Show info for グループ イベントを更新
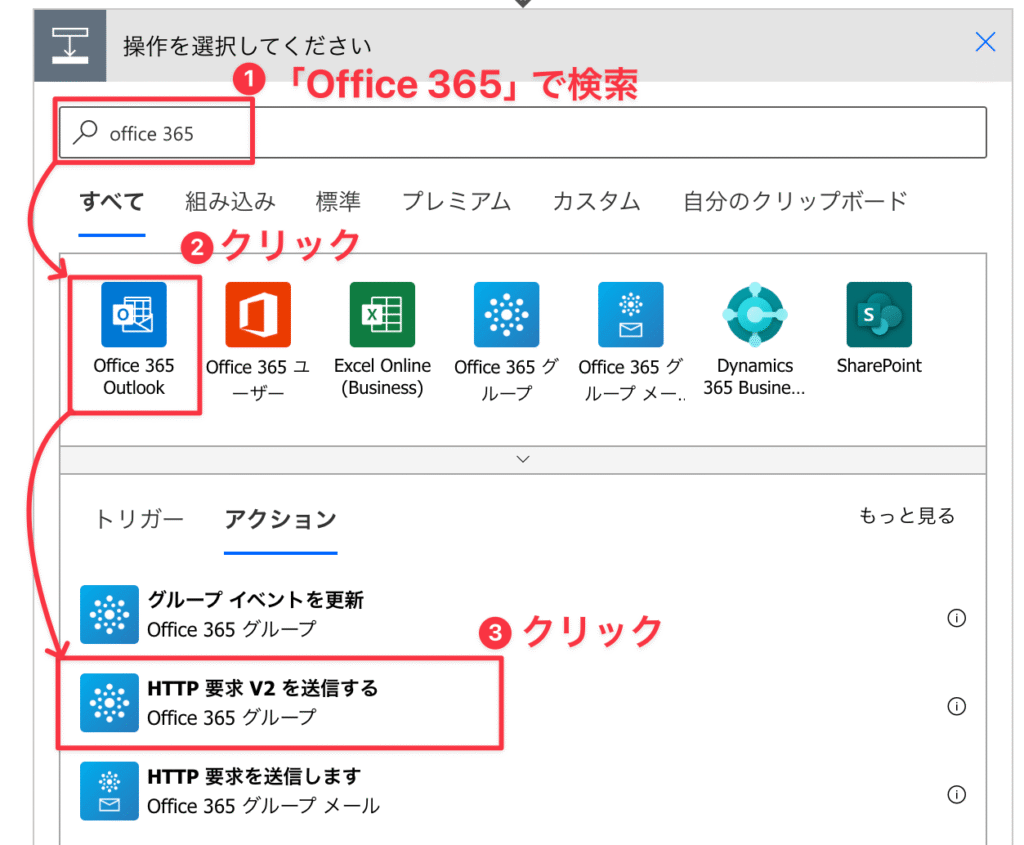1024x845 pixels. coord(956,618)
